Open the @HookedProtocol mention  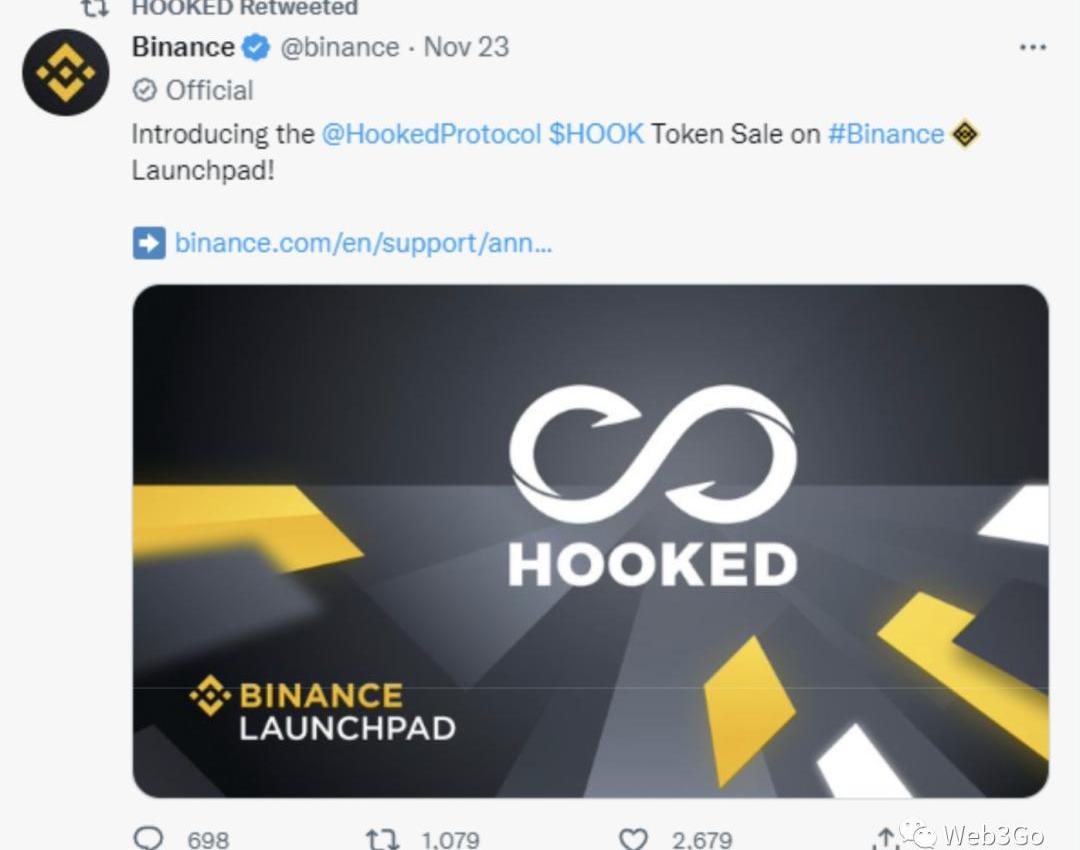[431, 134]
